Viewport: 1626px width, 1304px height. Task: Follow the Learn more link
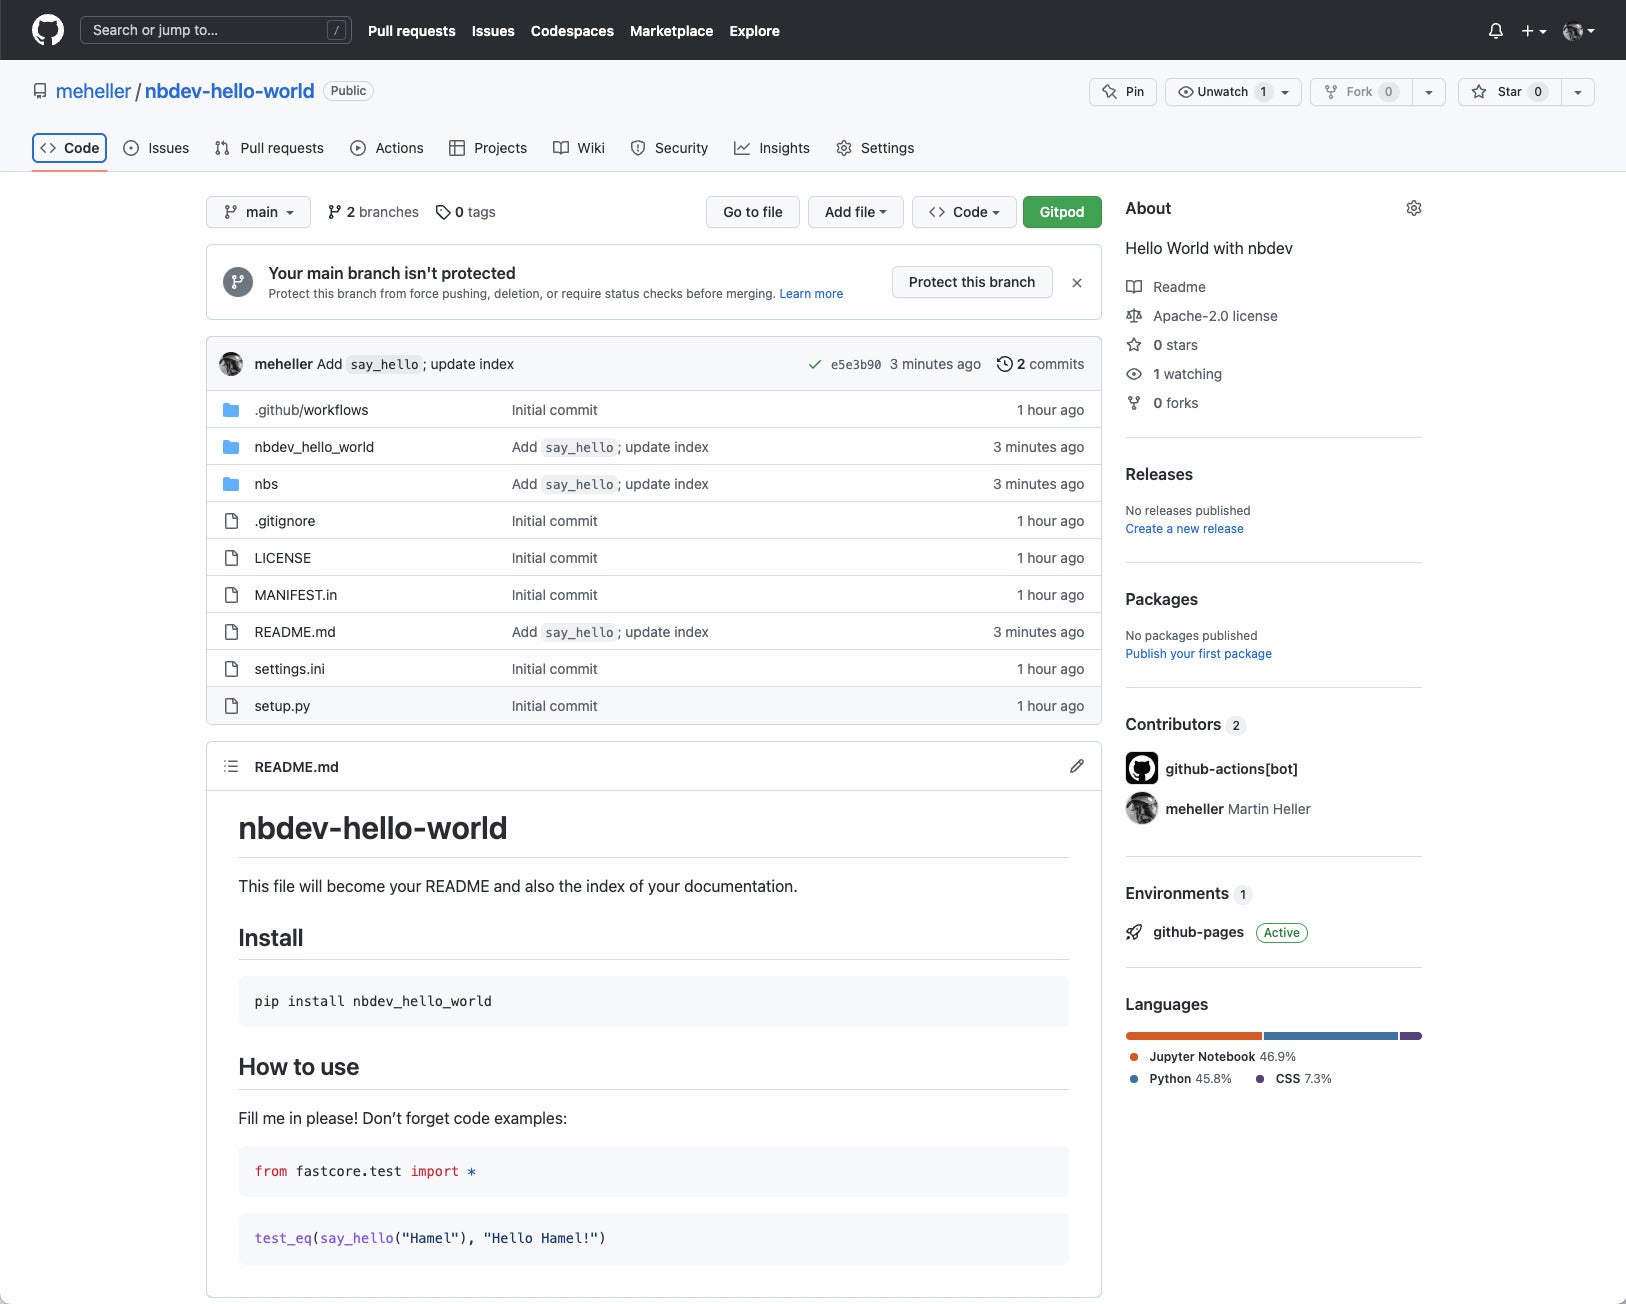point(811,294)
